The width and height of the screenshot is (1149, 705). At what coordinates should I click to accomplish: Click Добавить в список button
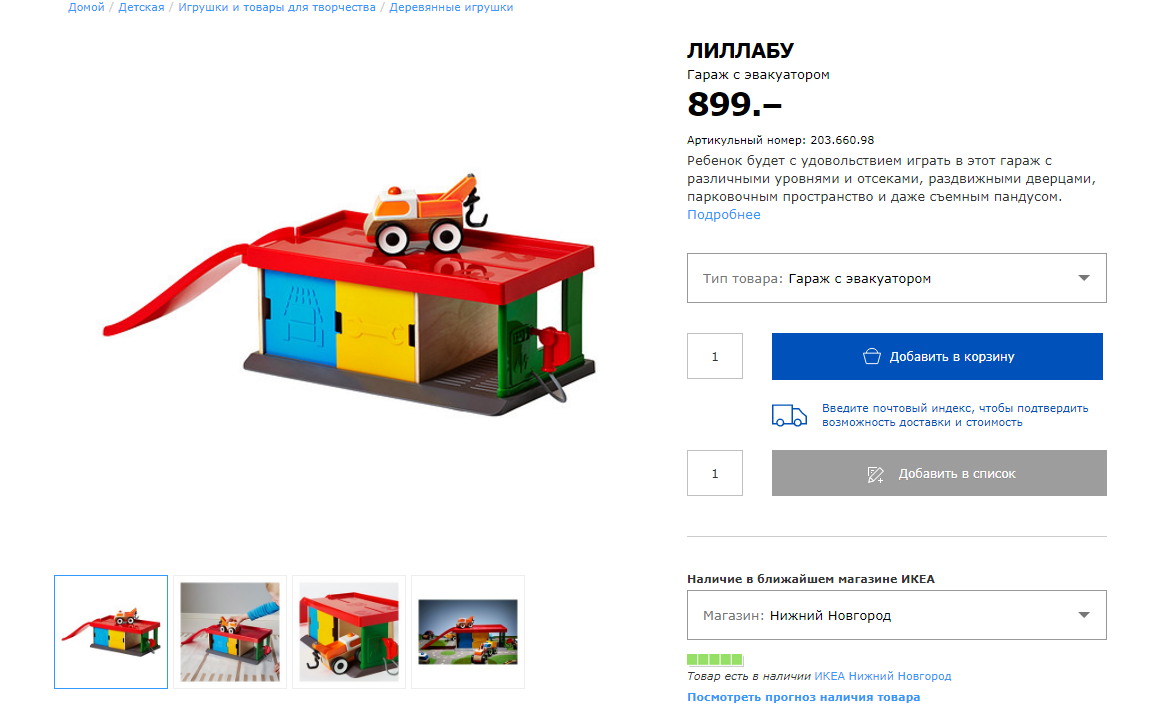(939, 473)
